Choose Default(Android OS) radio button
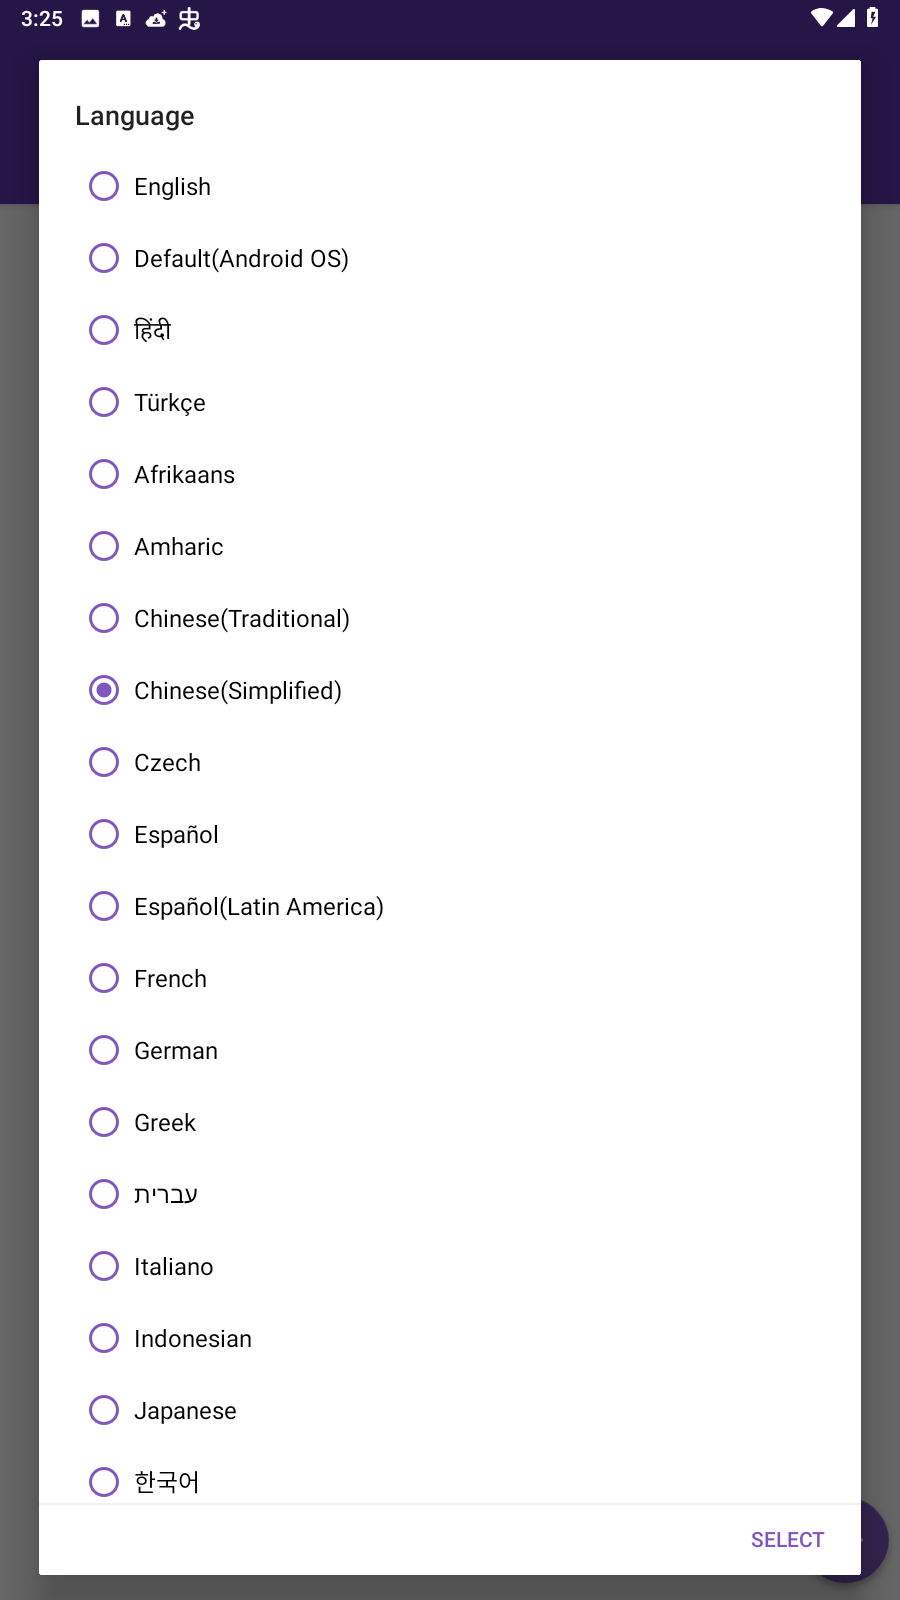The image size is (900, 1600). [x=450, y=259]
